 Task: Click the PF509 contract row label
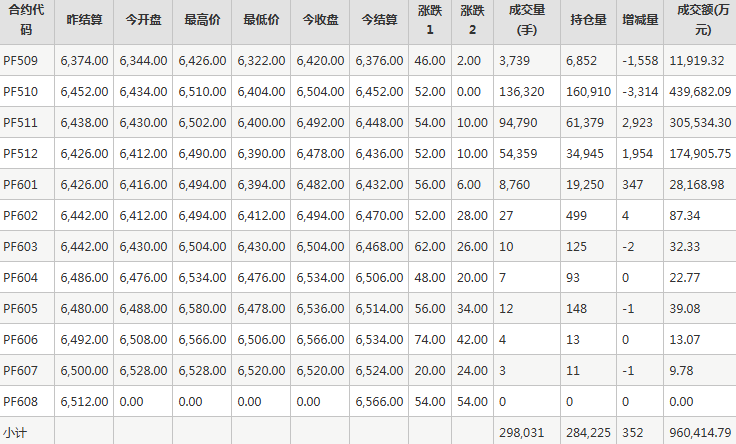tap(21, 61)
